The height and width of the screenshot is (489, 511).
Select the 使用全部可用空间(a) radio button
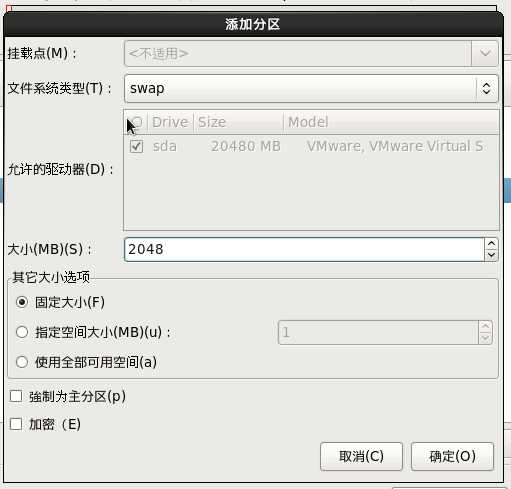coord(22,362)
